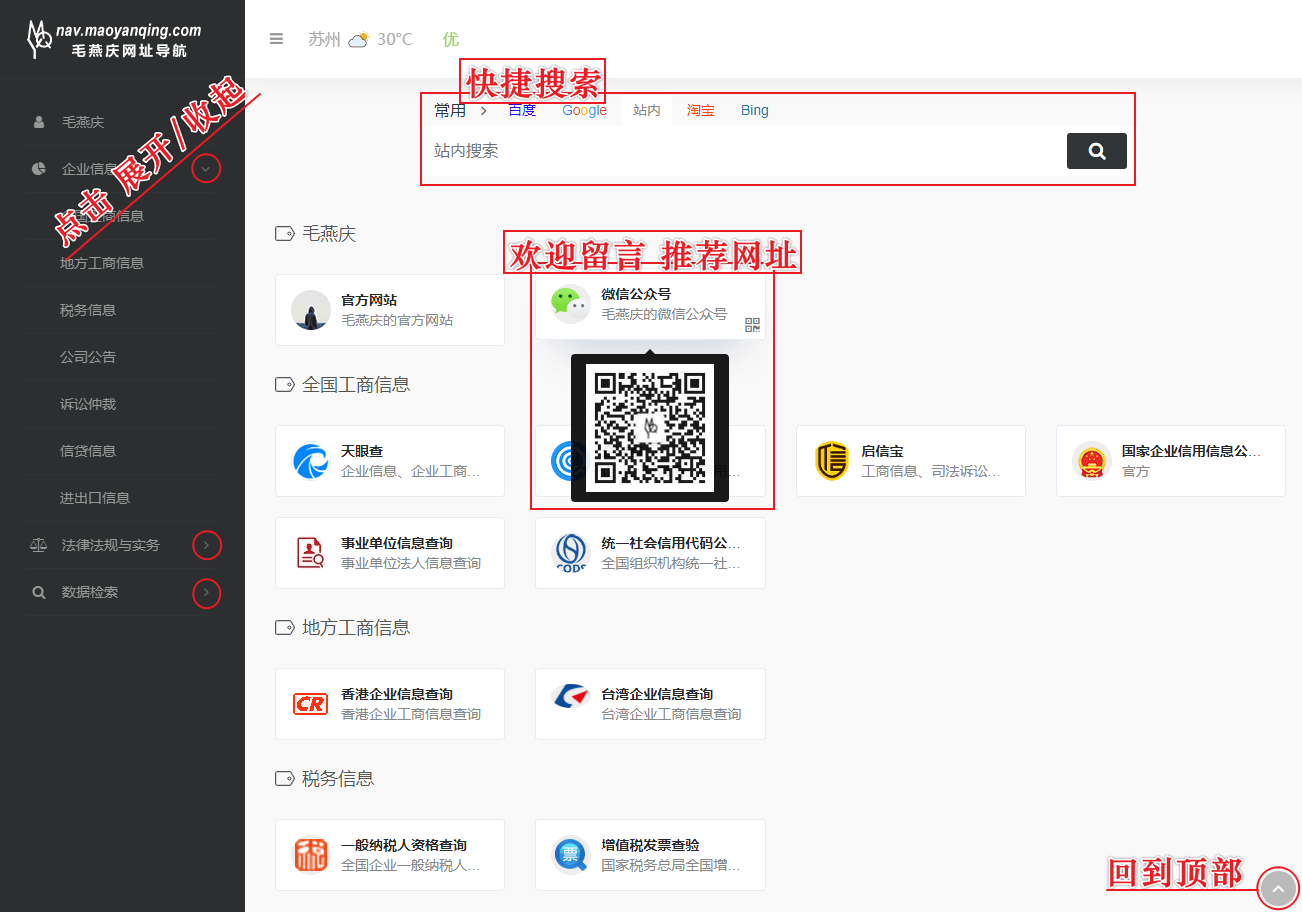This screenshot has height=912, width=1302.
Task: Open the 天眼查 site icon
Action: (311, 461)
